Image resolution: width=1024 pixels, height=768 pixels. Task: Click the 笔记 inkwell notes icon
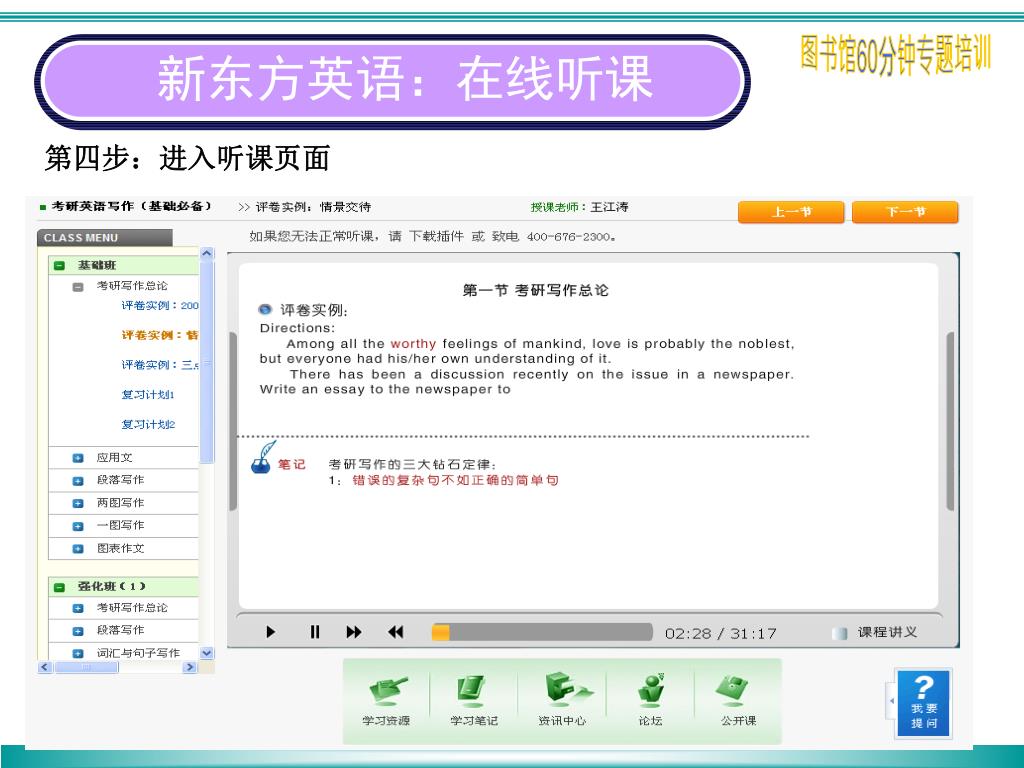pos(263,457)
